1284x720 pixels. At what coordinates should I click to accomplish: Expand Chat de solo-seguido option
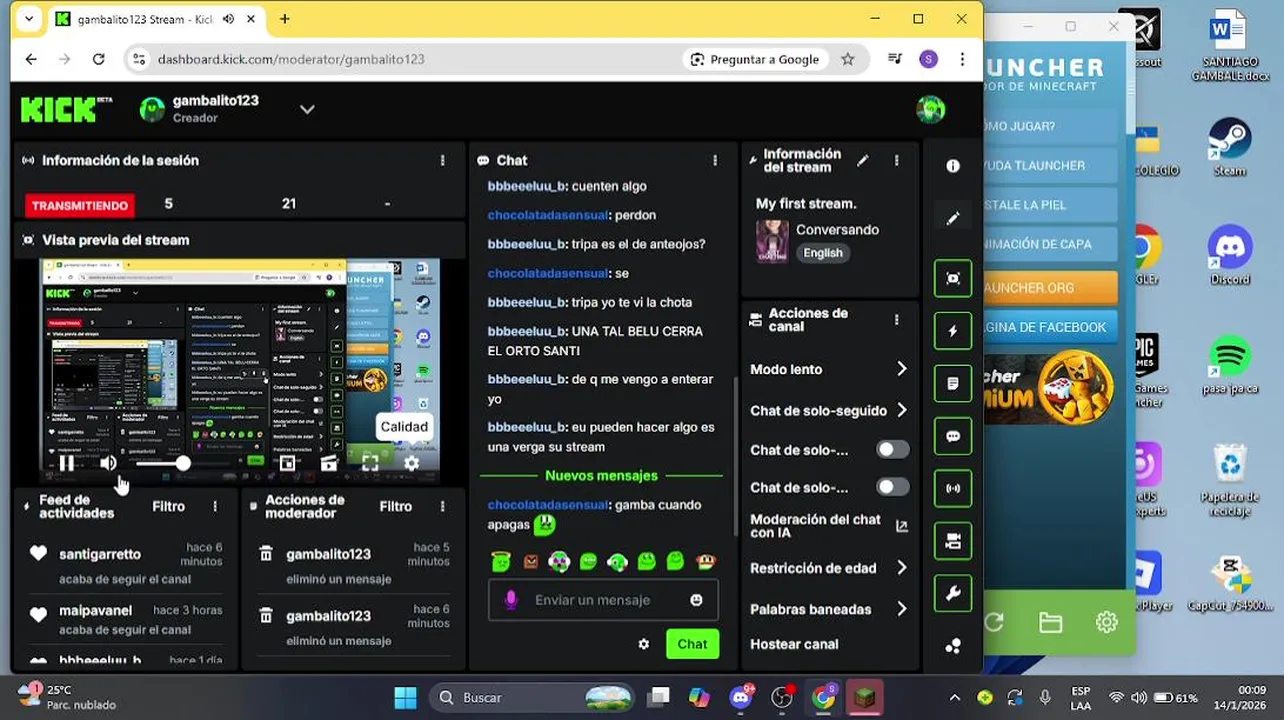point(901,410)
